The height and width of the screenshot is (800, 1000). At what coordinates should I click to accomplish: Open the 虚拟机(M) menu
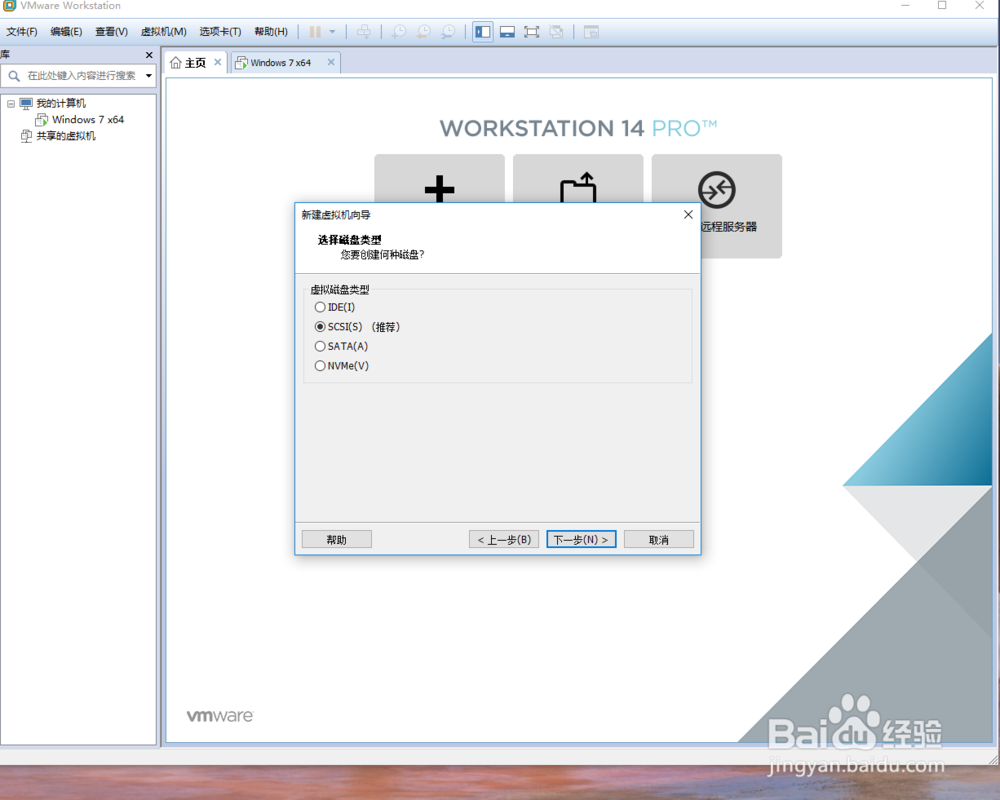pos(164,32)
